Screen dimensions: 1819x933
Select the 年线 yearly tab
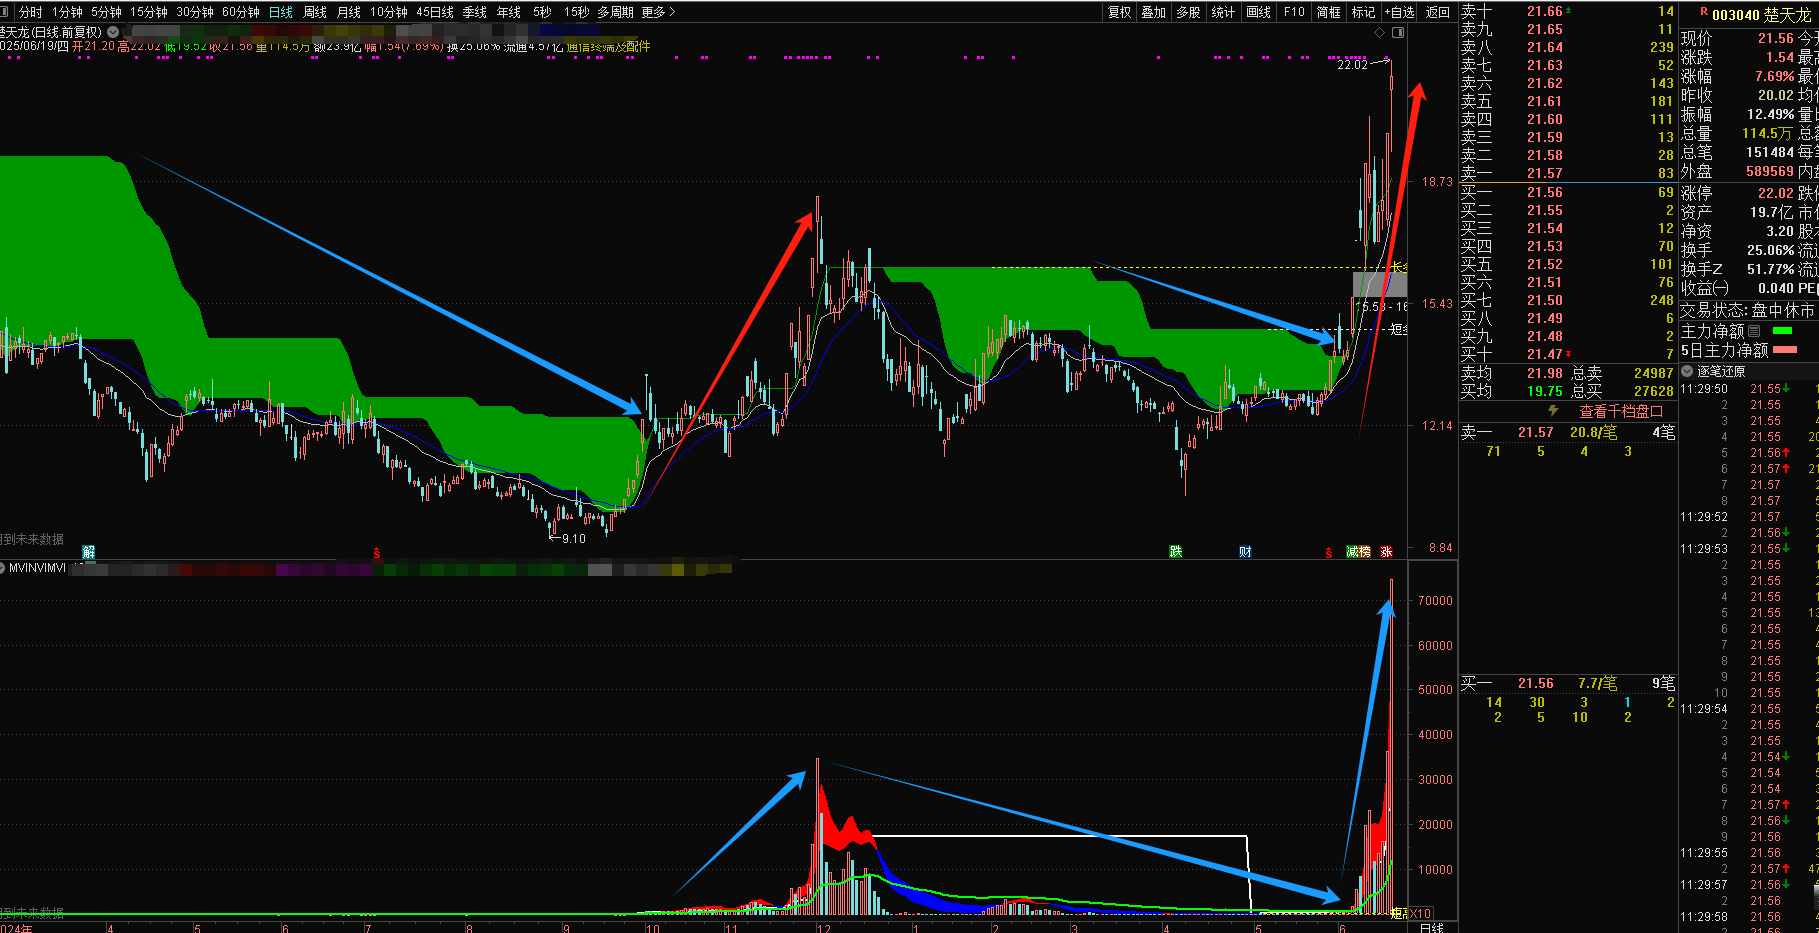[509, 12]
